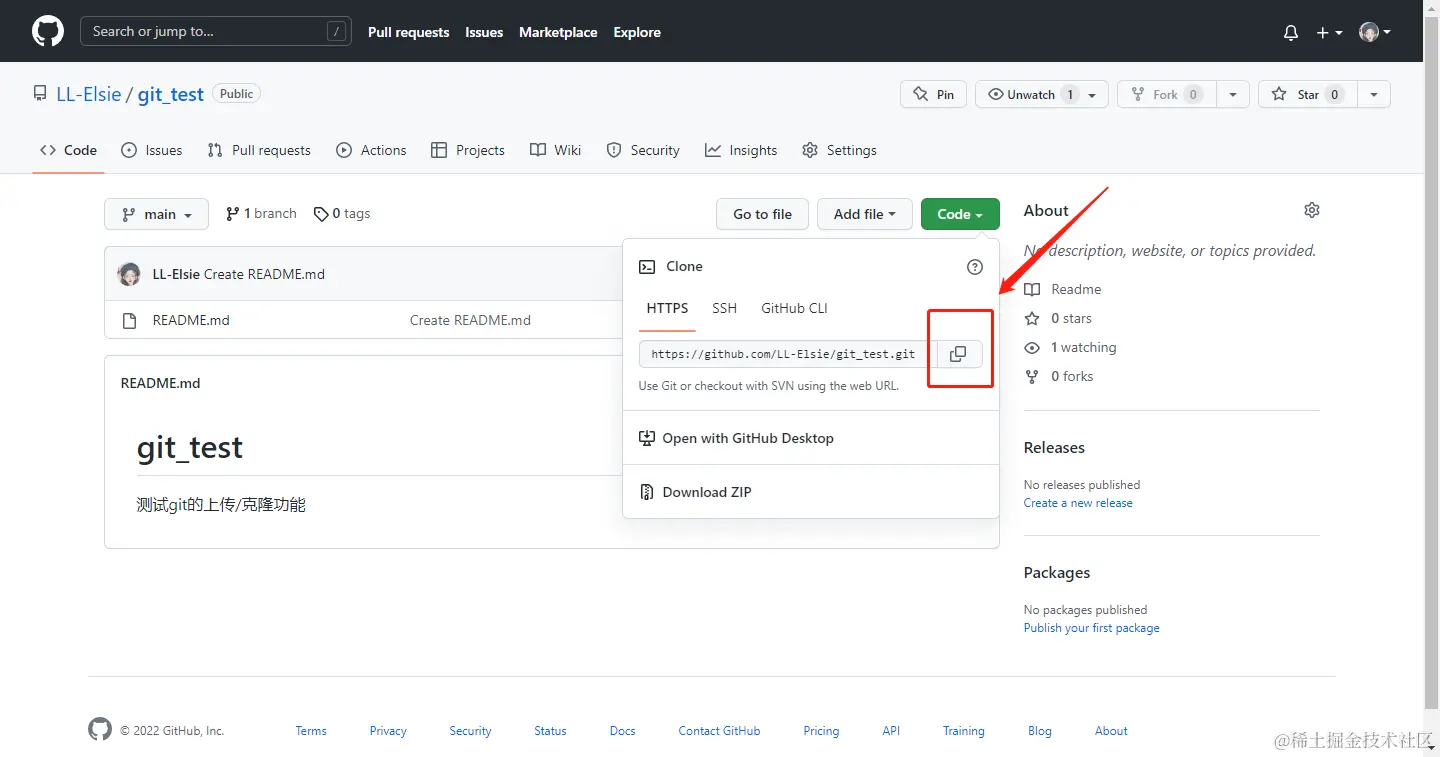Switch to the SSH clone tab

click(724, 308)
